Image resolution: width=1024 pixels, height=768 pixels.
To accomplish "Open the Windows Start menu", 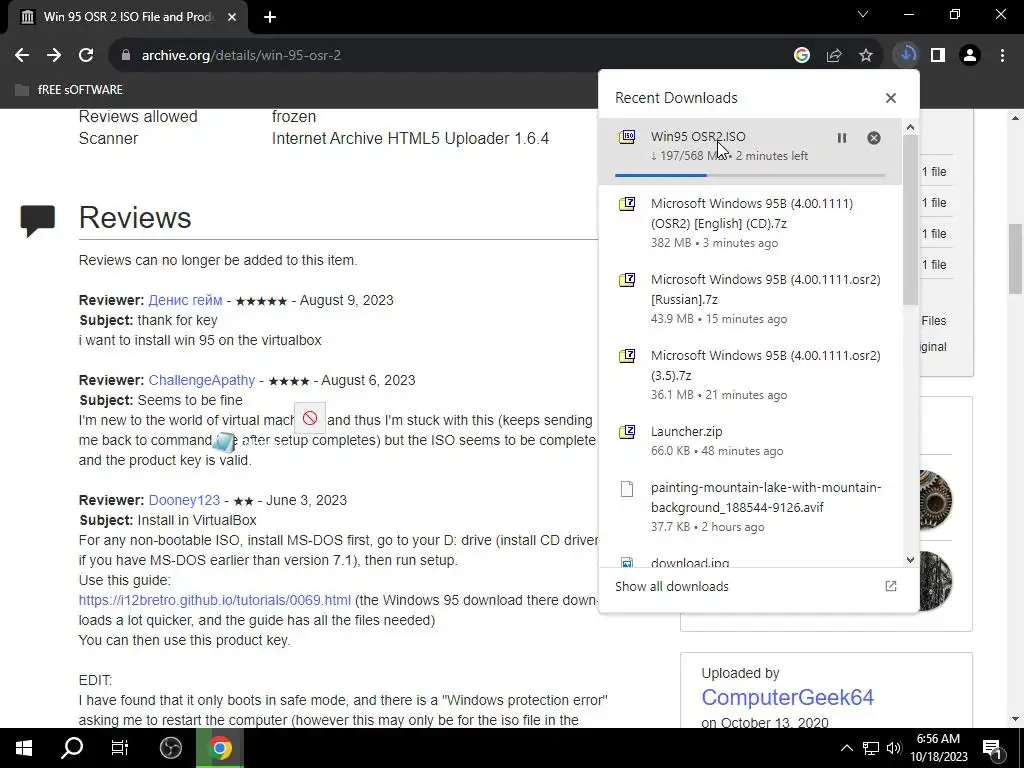I will (x=24, y=748).
